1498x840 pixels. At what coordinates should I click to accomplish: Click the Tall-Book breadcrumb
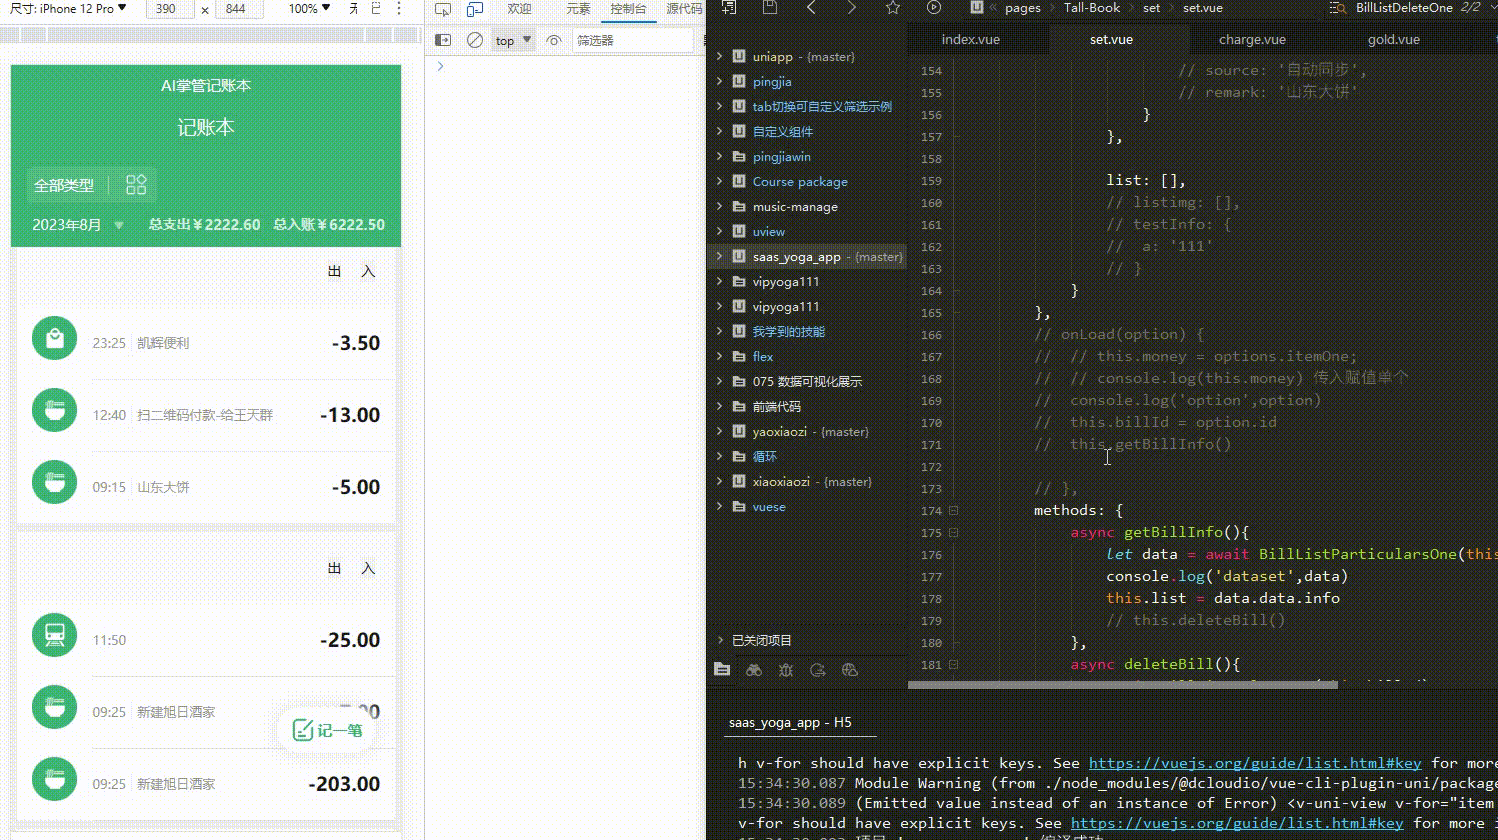point(1091,7)
